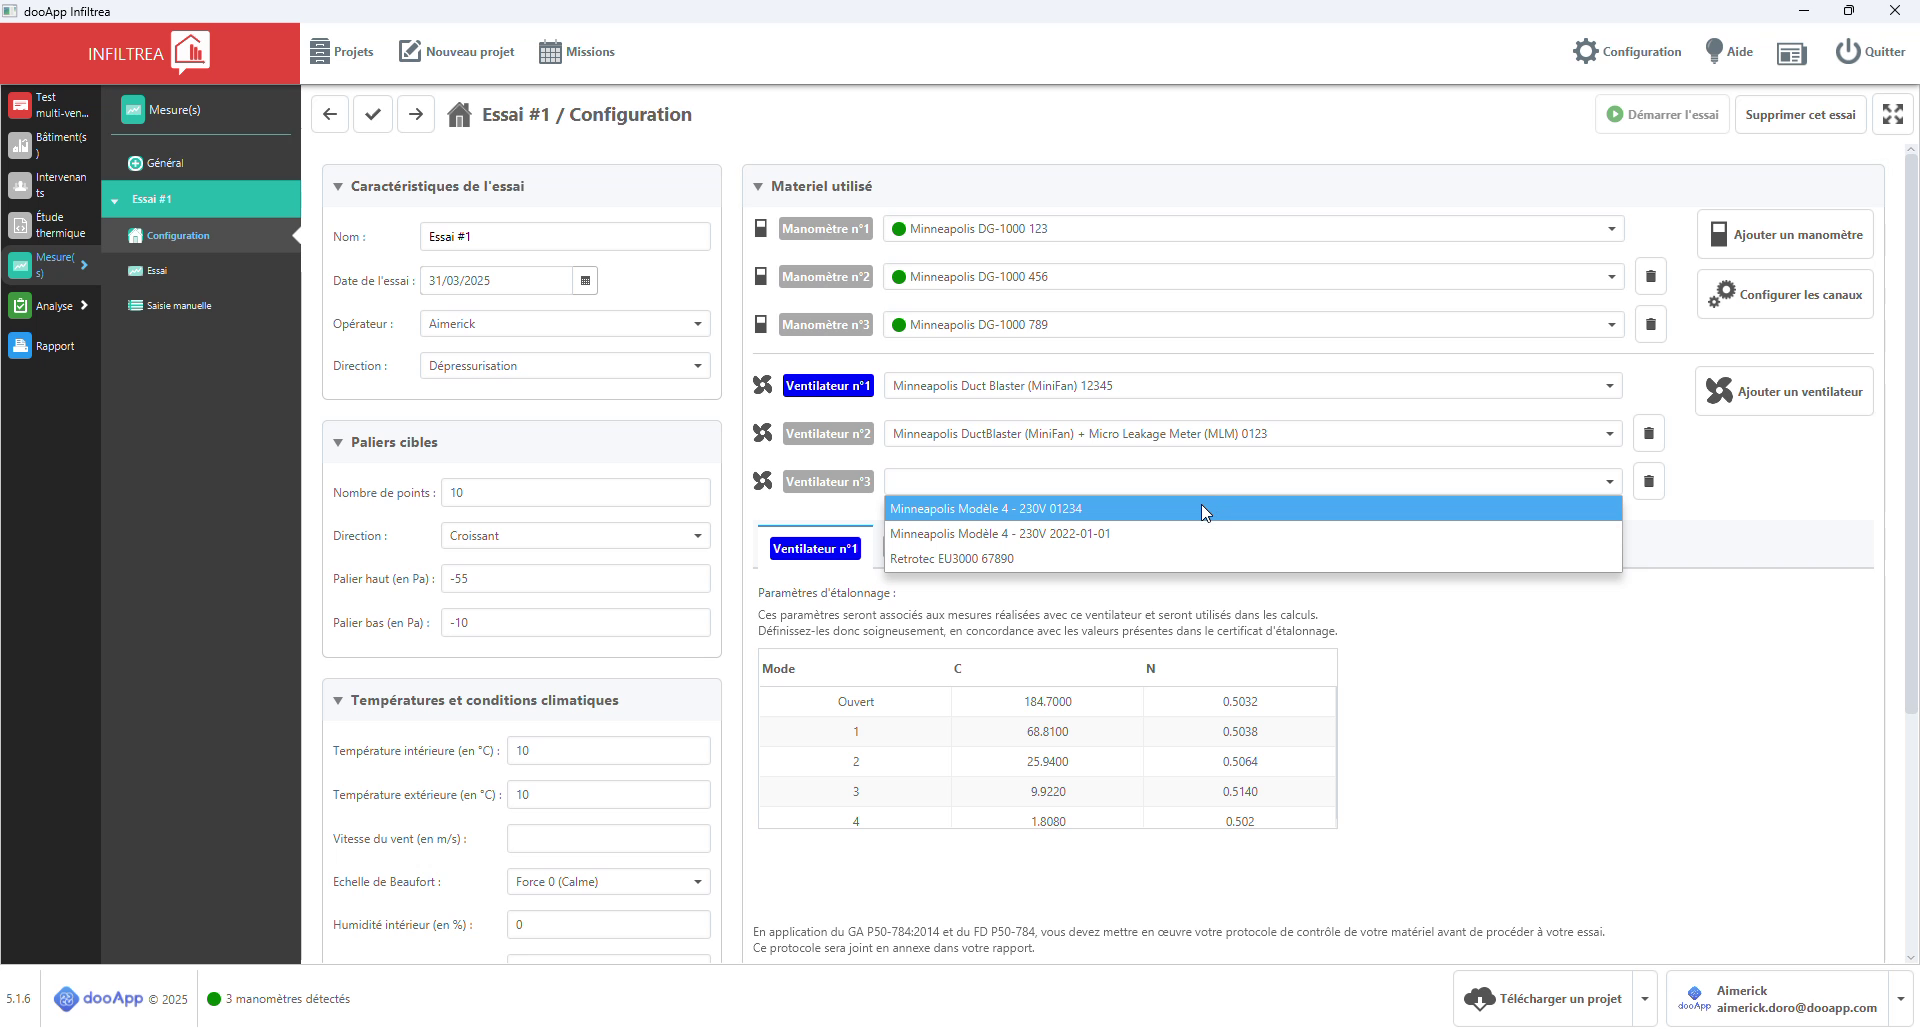Collapse the Materiel utilisé section
1920x1030 pixels.
point(758,187)
